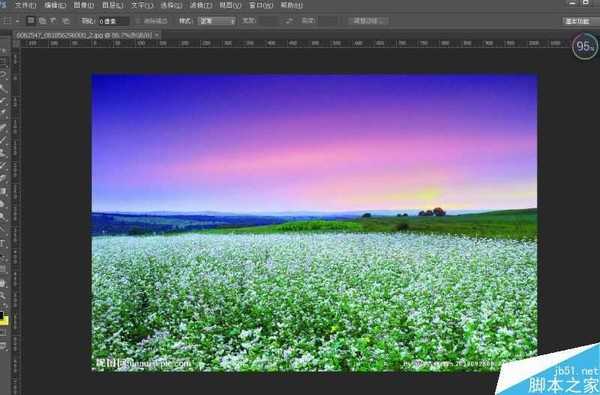The height and width of the screenshot is (395, 600).
Task: Toggle the anti-alias checkbox
Action: (139, 21)
